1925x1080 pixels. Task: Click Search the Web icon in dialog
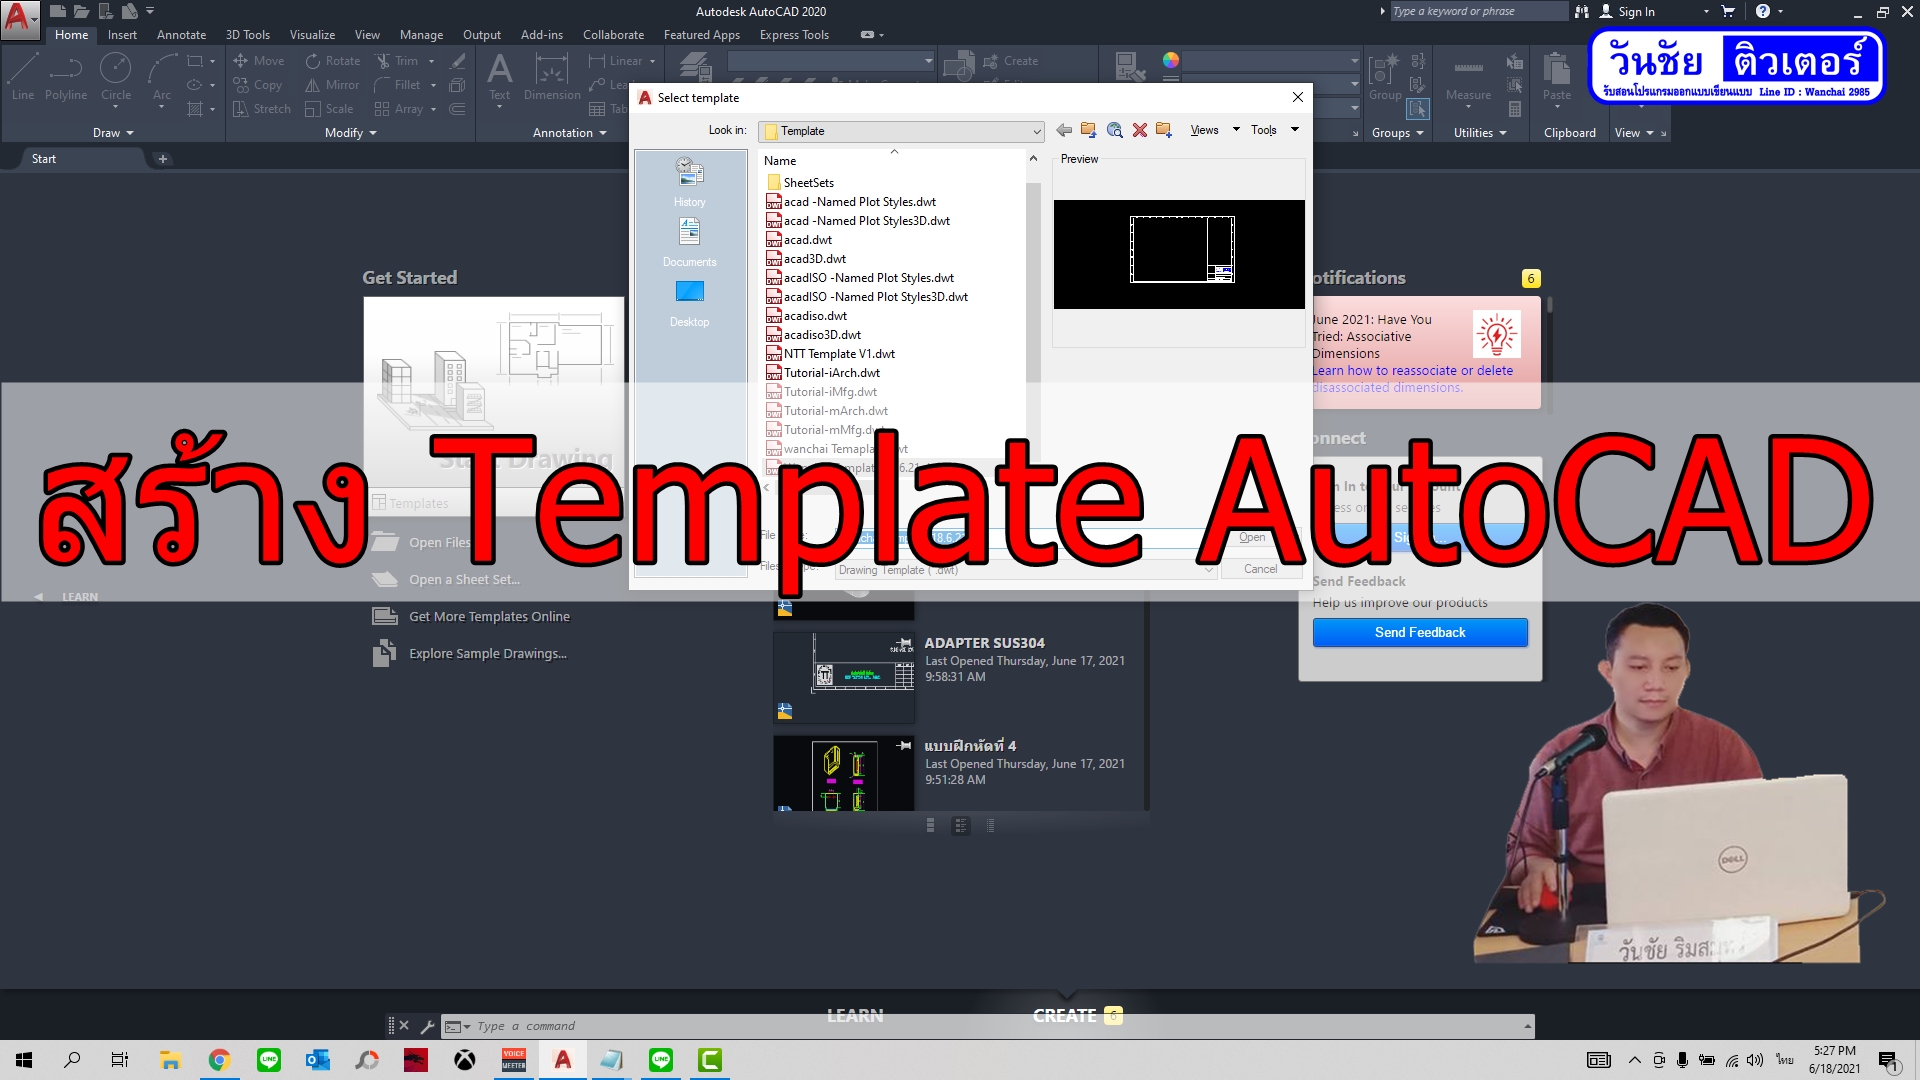click(1115, 130)
